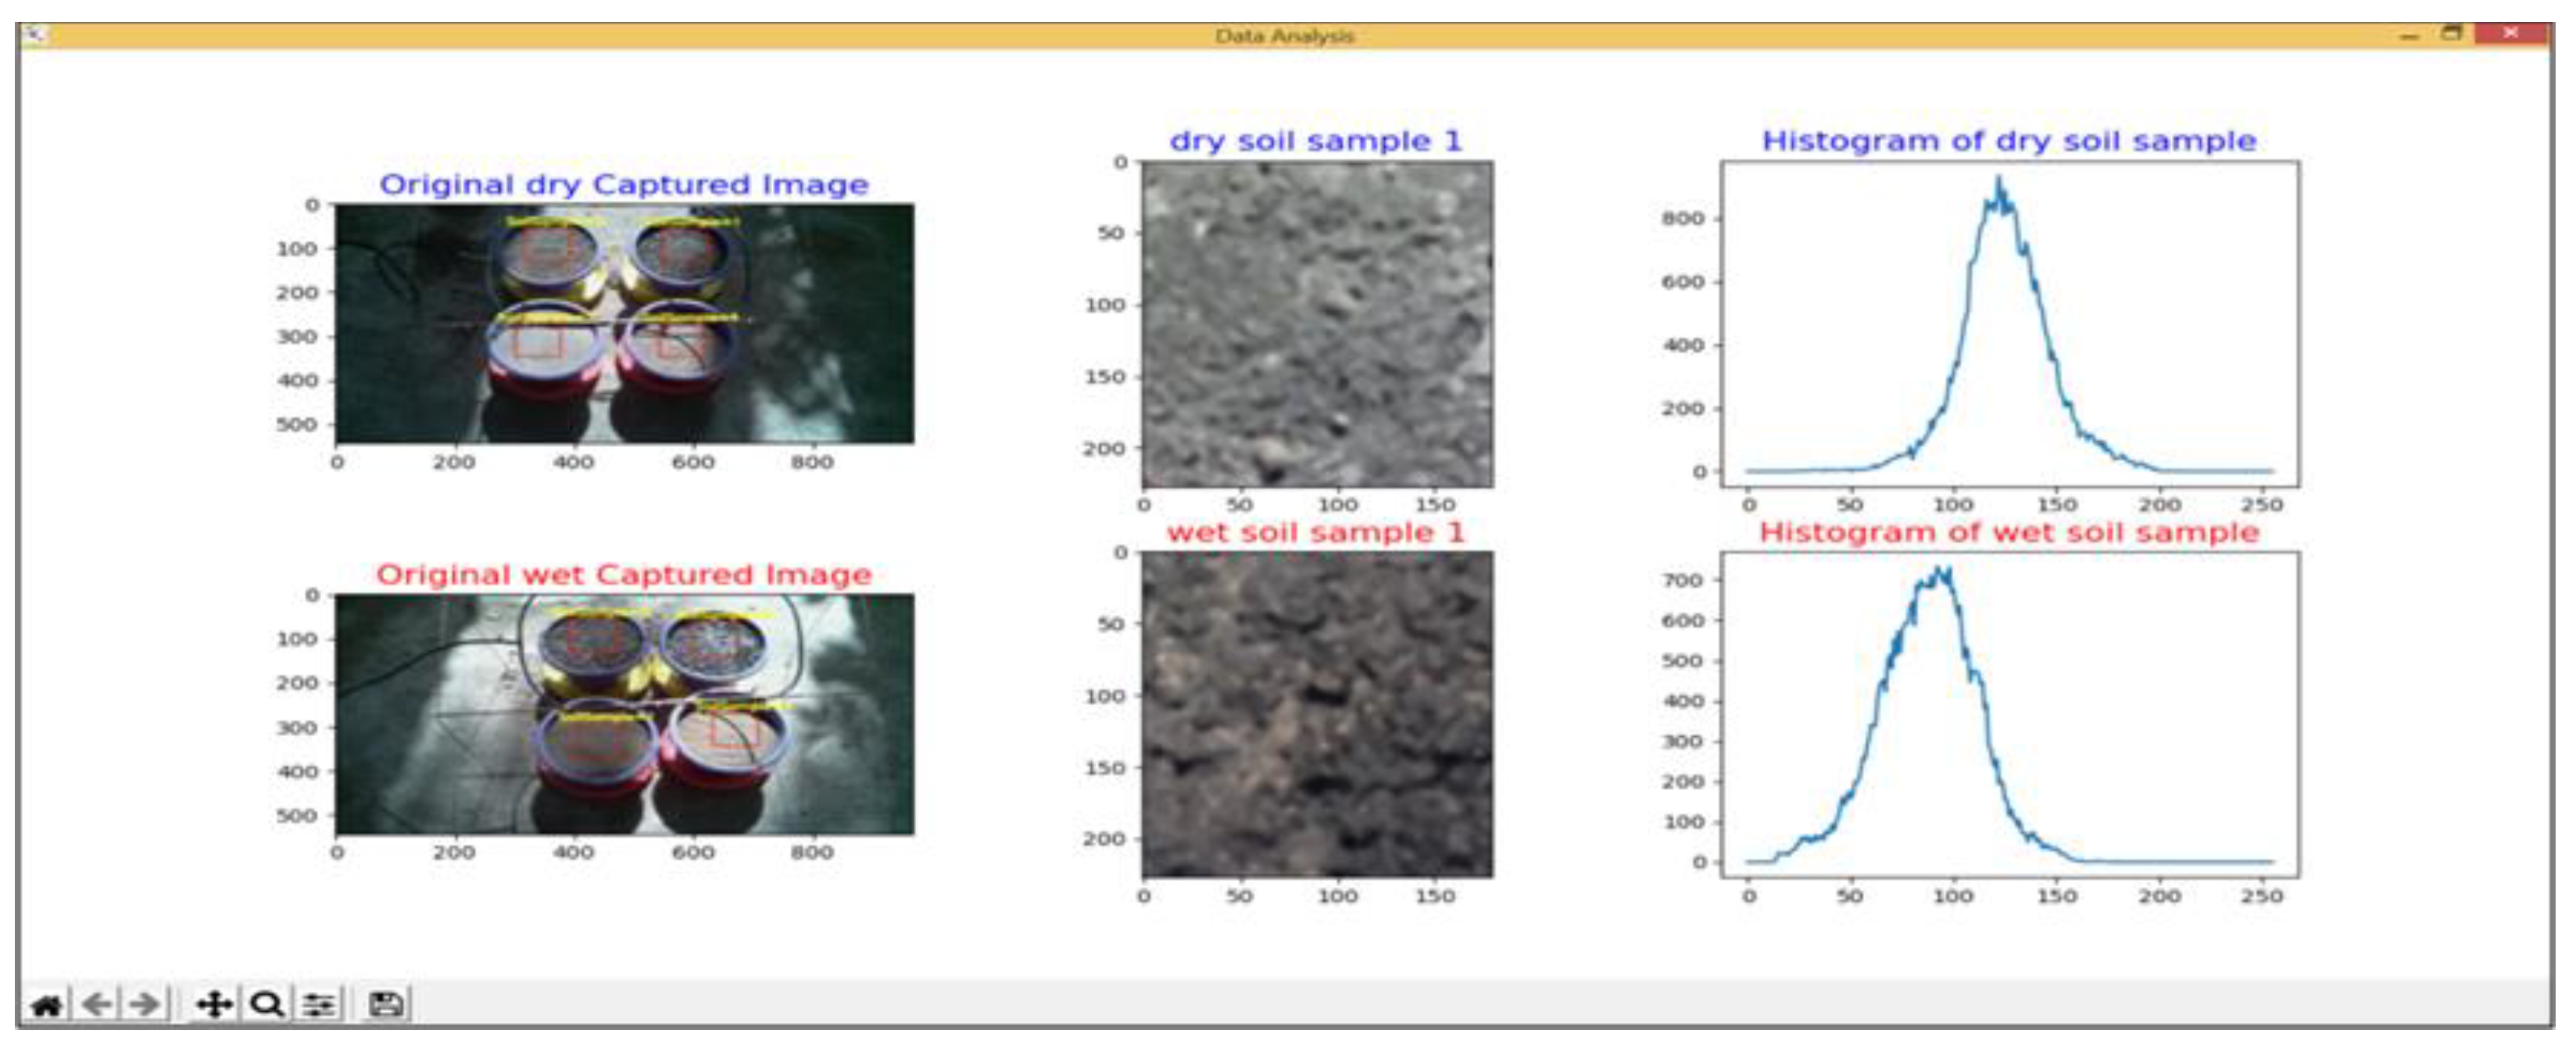Click the 'Histogram of wet soil sample' title
This screenshot has width=2576, height=1051.
[2009, 532]
